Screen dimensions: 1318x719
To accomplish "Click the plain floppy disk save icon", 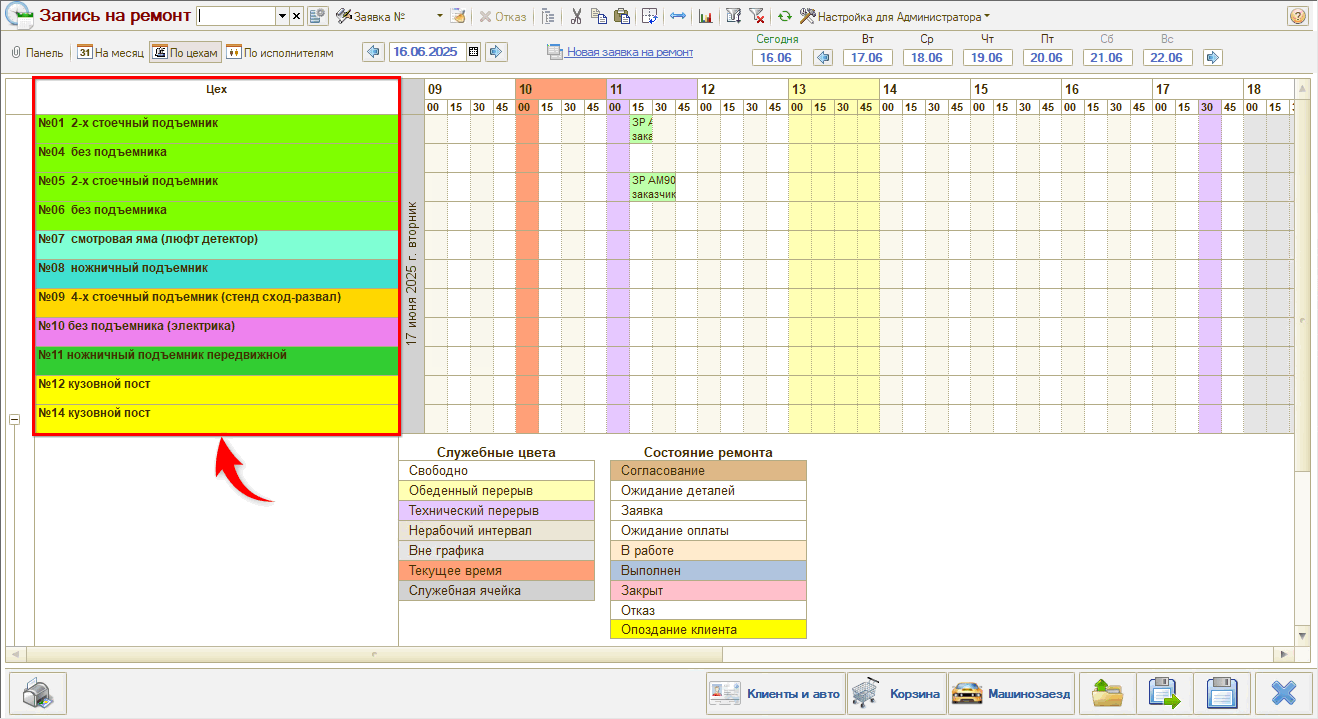I will pos(1224,692).
